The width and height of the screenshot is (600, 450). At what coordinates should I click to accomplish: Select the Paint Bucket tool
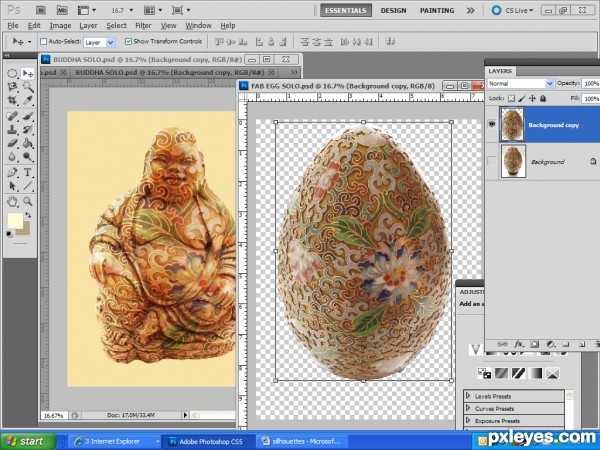pos(28,143)
